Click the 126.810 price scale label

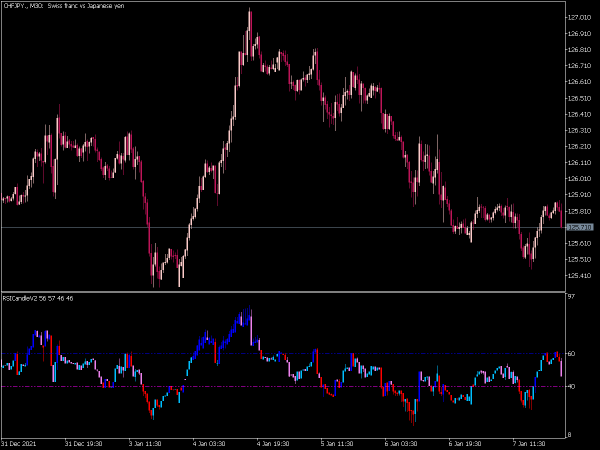[580, 49]
